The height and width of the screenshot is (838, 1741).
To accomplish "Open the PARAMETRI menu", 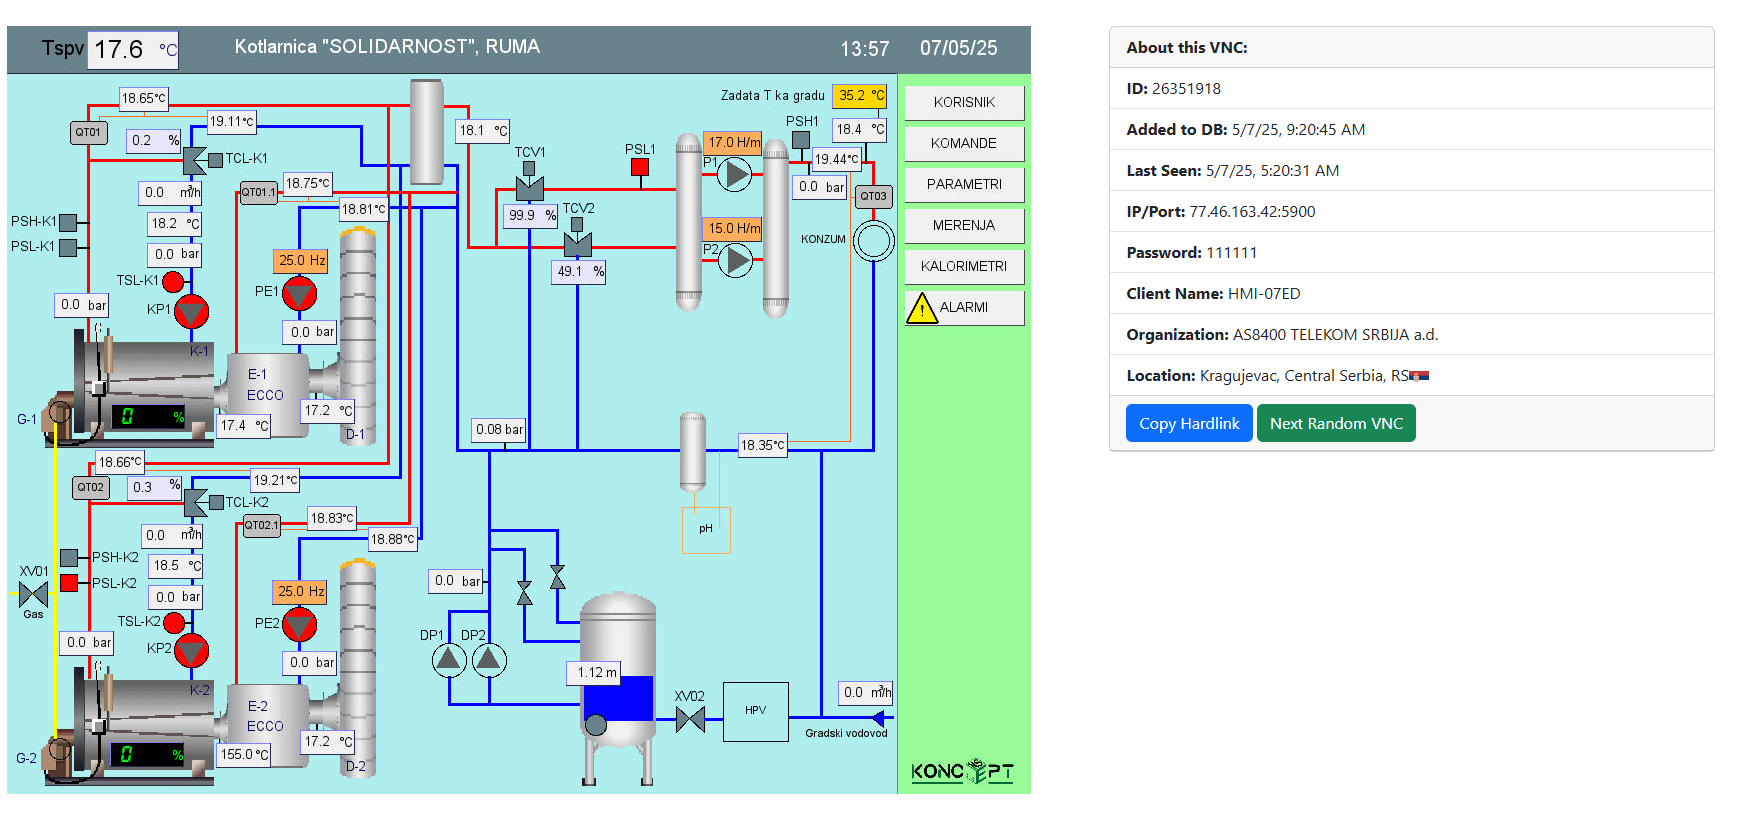I will click(x=964, y=185).
